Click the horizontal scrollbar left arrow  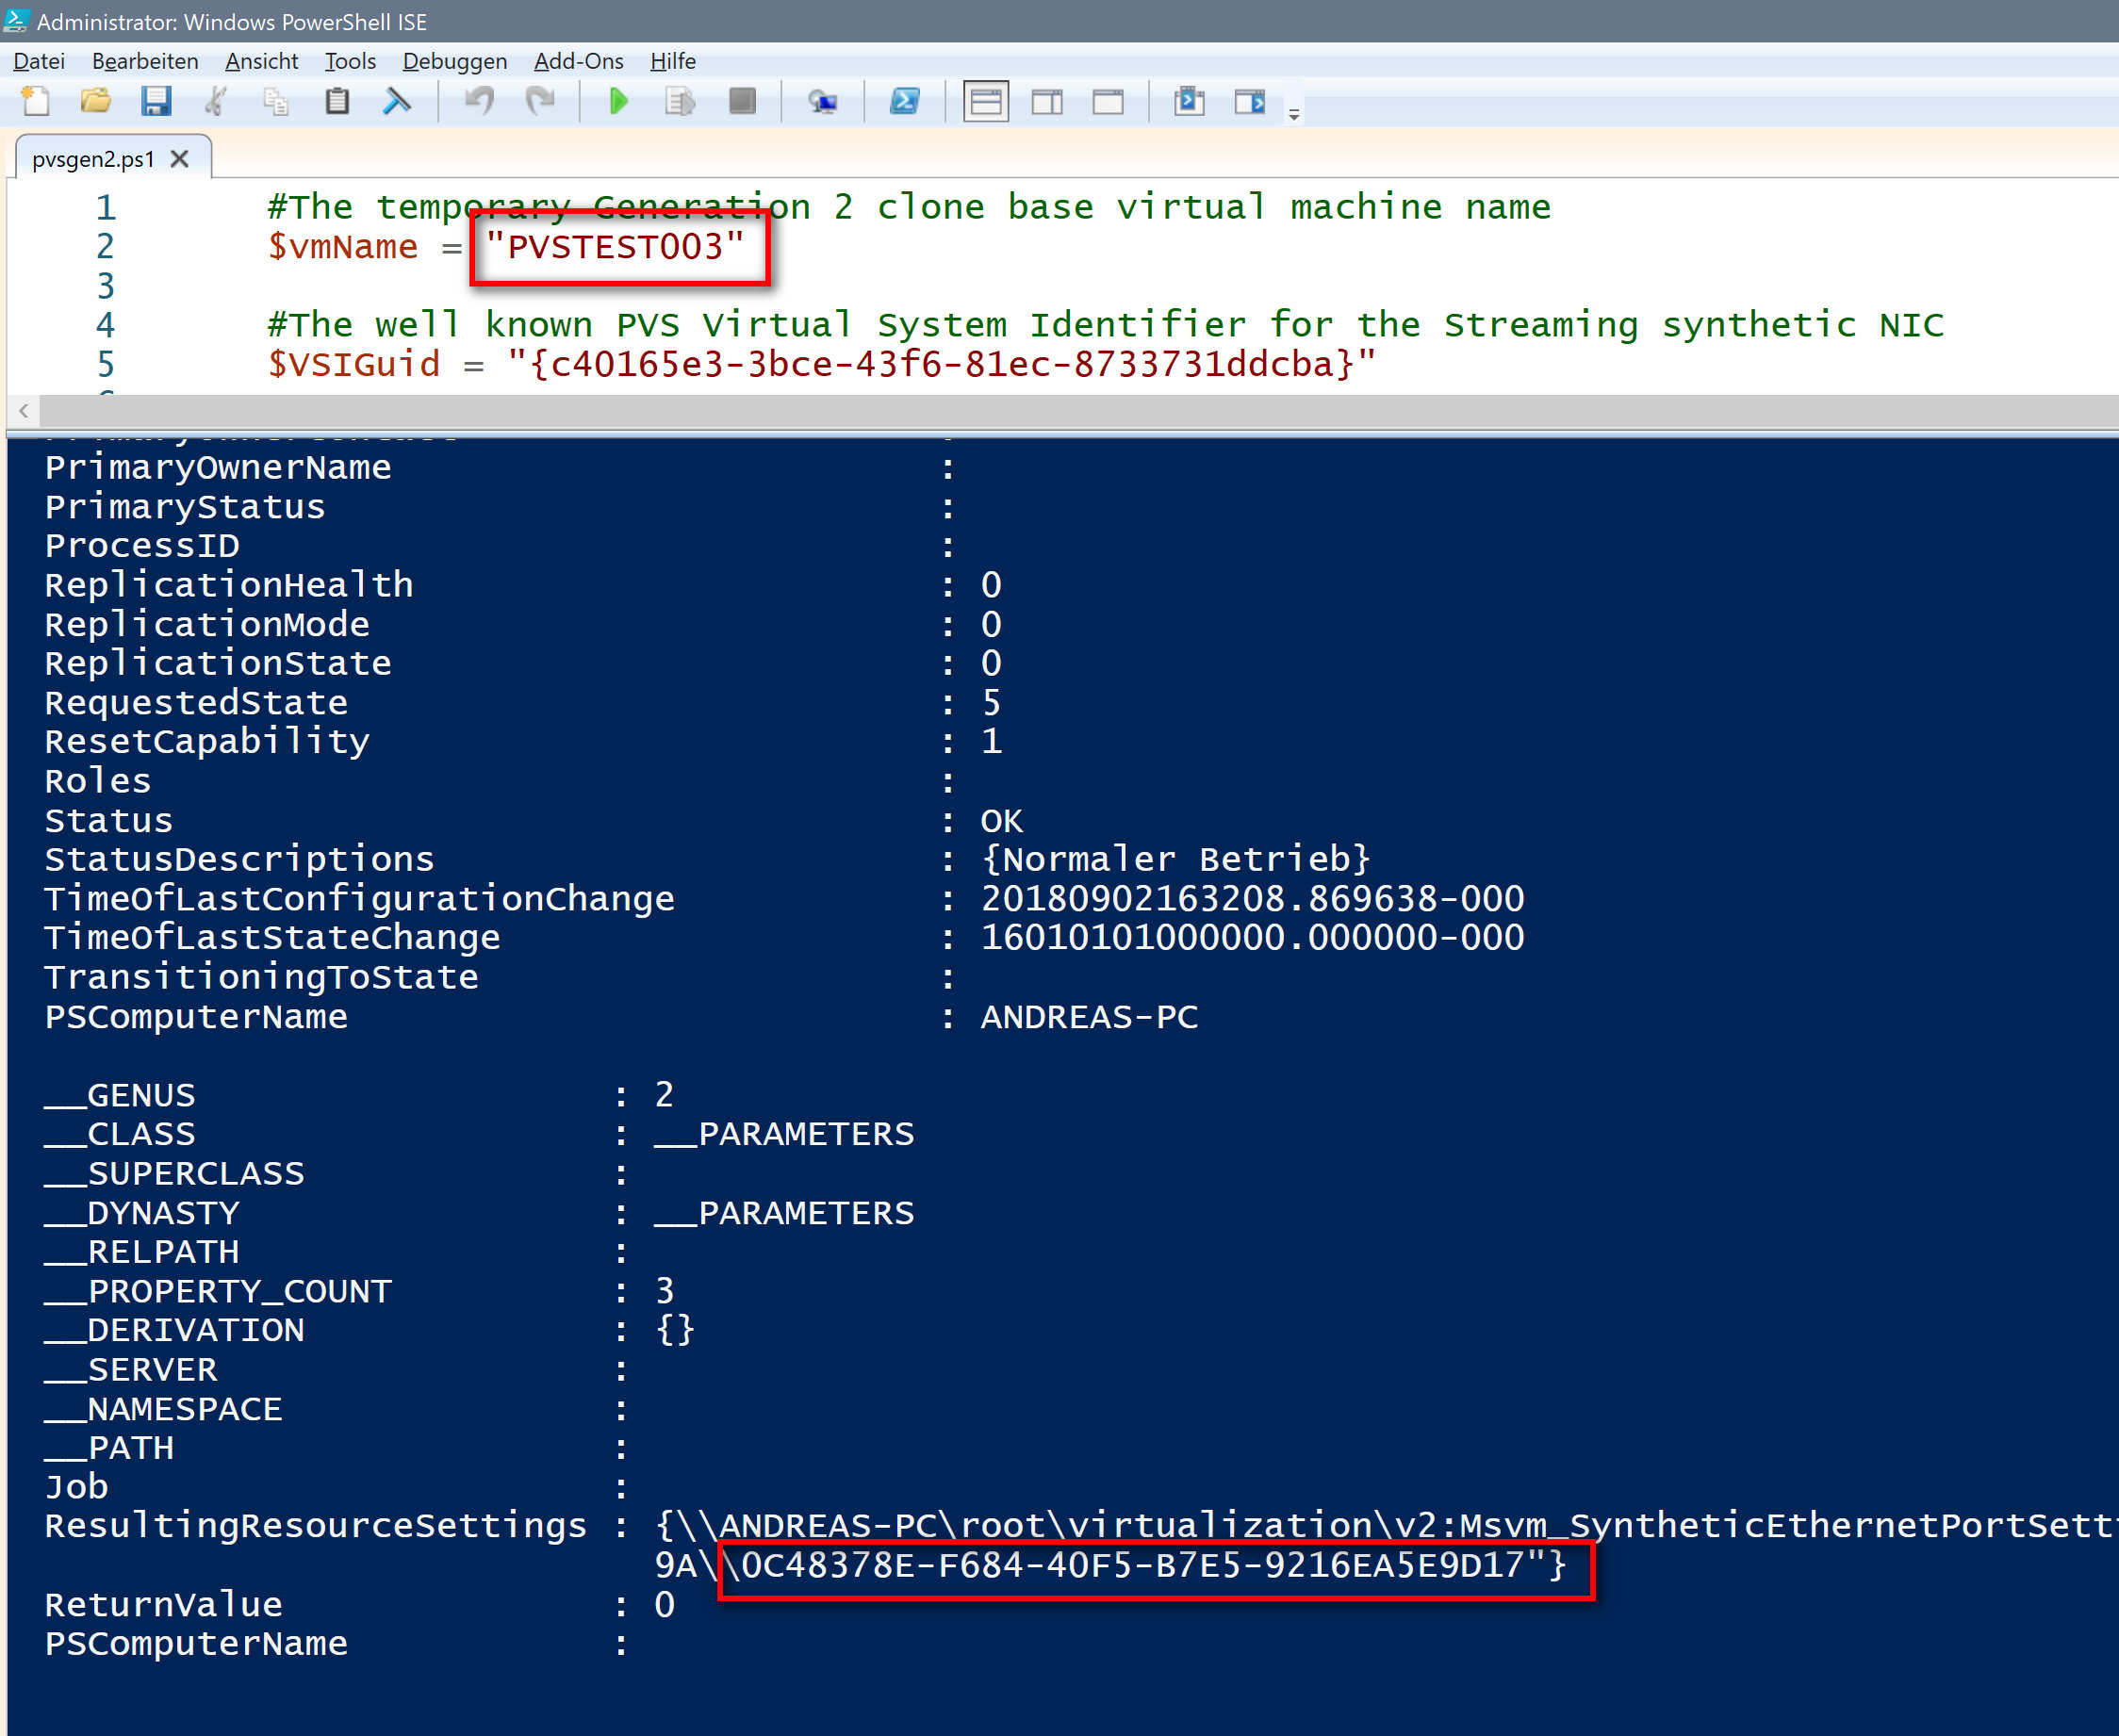(x=24, y=410)
